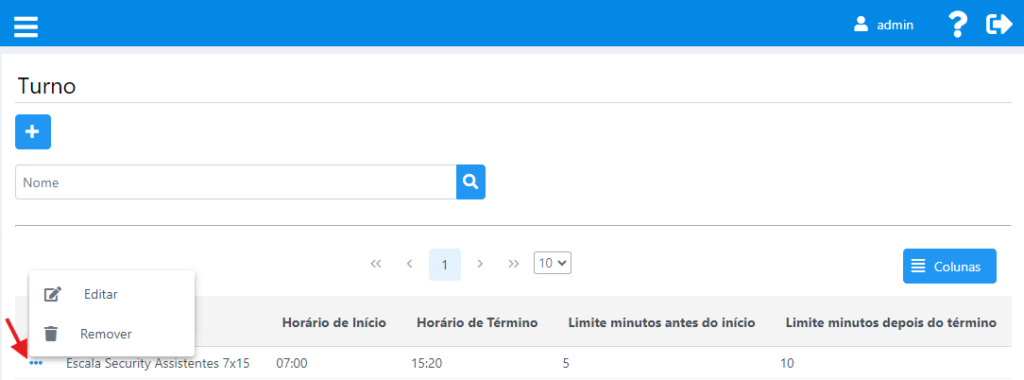Log out using the exit icon
1024x380 pixels.
click(999, 25)
